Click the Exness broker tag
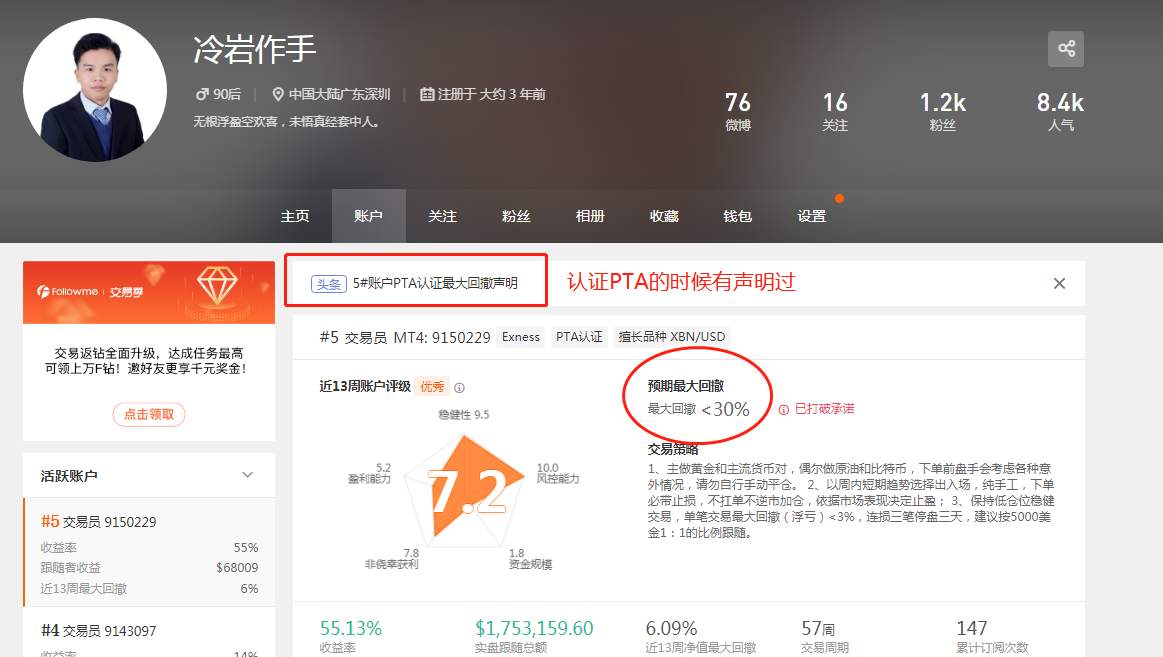Screen dimensions: 1163x657 click(521, 337)
